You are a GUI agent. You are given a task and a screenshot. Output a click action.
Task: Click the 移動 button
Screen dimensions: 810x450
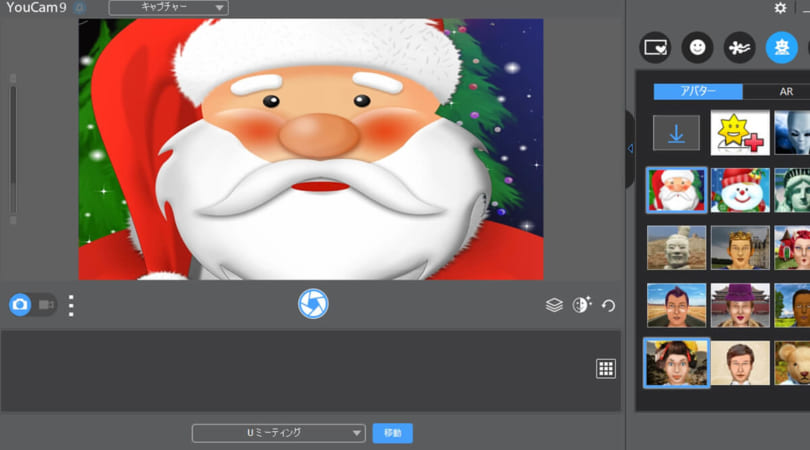pyautogui.click(x=393, y=433)
